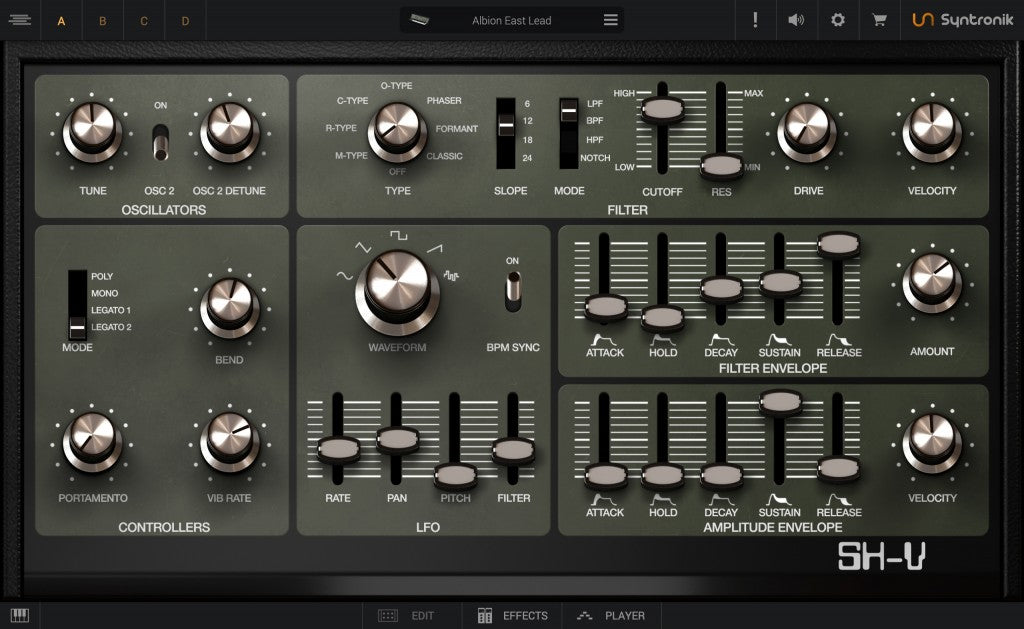Click the PLAYER button
The height and width of the screenshot is (629, 1024).
click(611, 615)
